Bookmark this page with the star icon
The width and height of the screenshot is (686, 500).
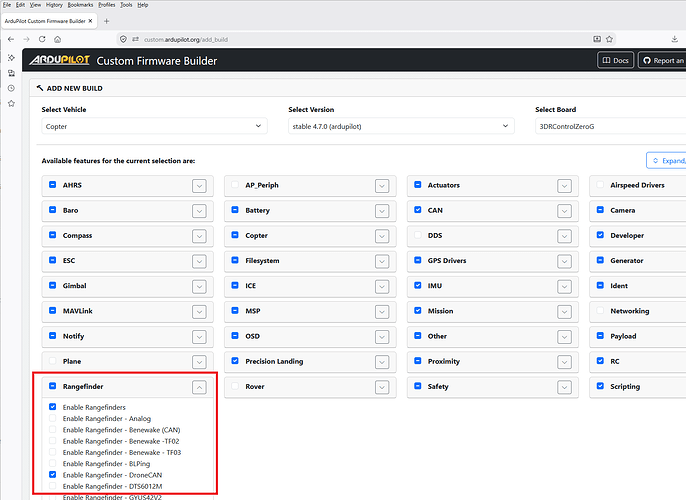[609, 39]
